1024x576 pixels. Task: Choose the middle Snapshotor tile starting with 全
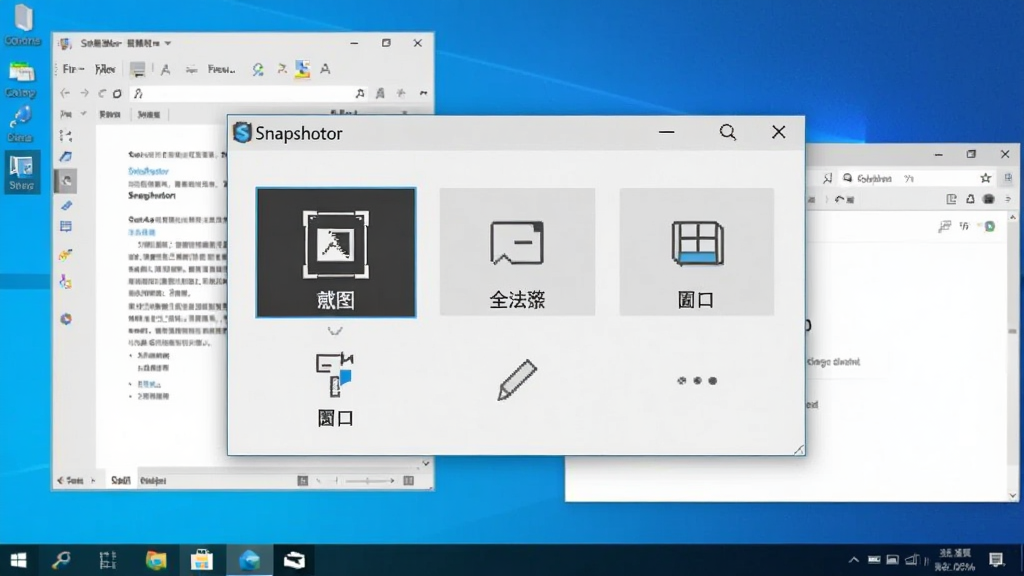(517, 252)
